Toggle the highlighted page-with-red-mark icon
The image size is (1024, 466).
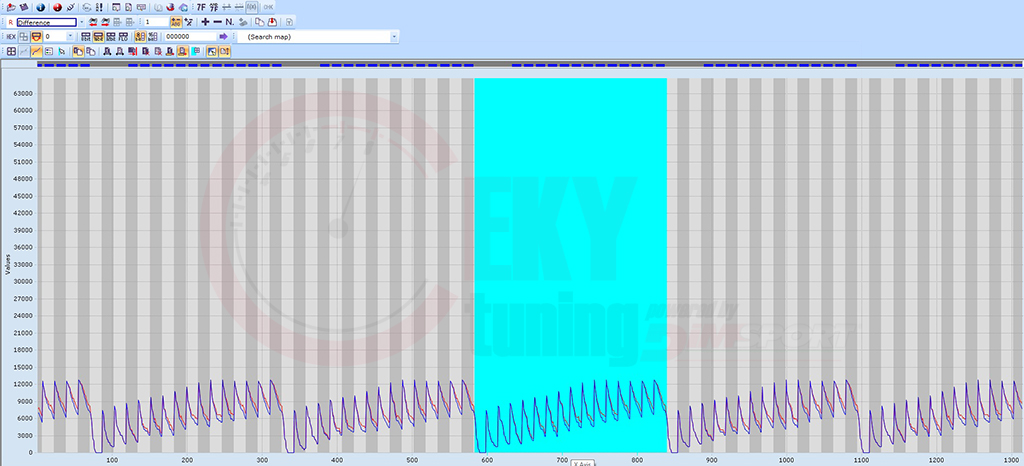182,51
